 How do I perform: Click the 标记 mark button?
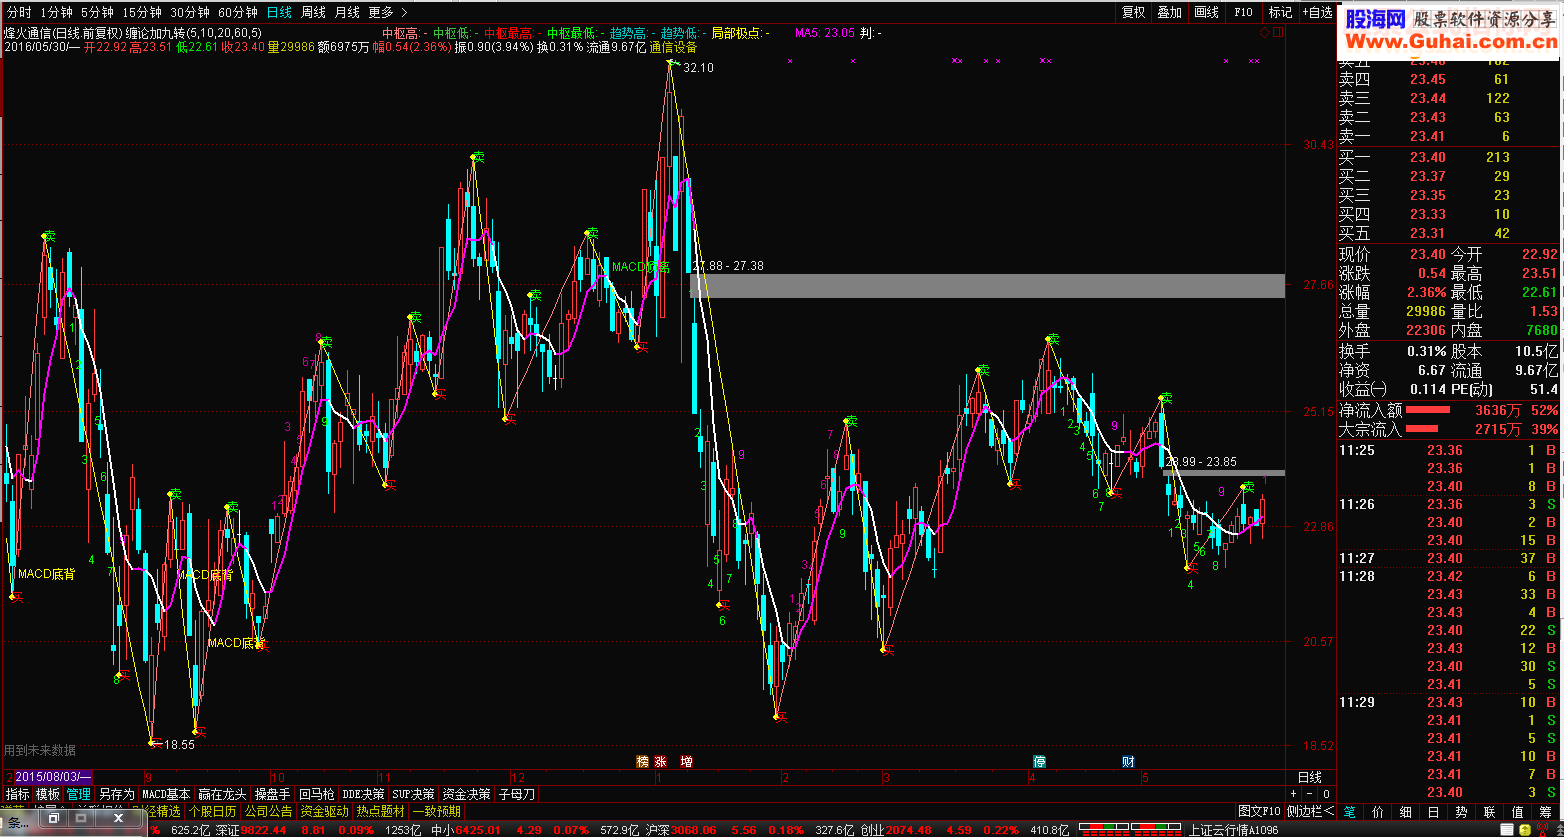pos(1280,12)
